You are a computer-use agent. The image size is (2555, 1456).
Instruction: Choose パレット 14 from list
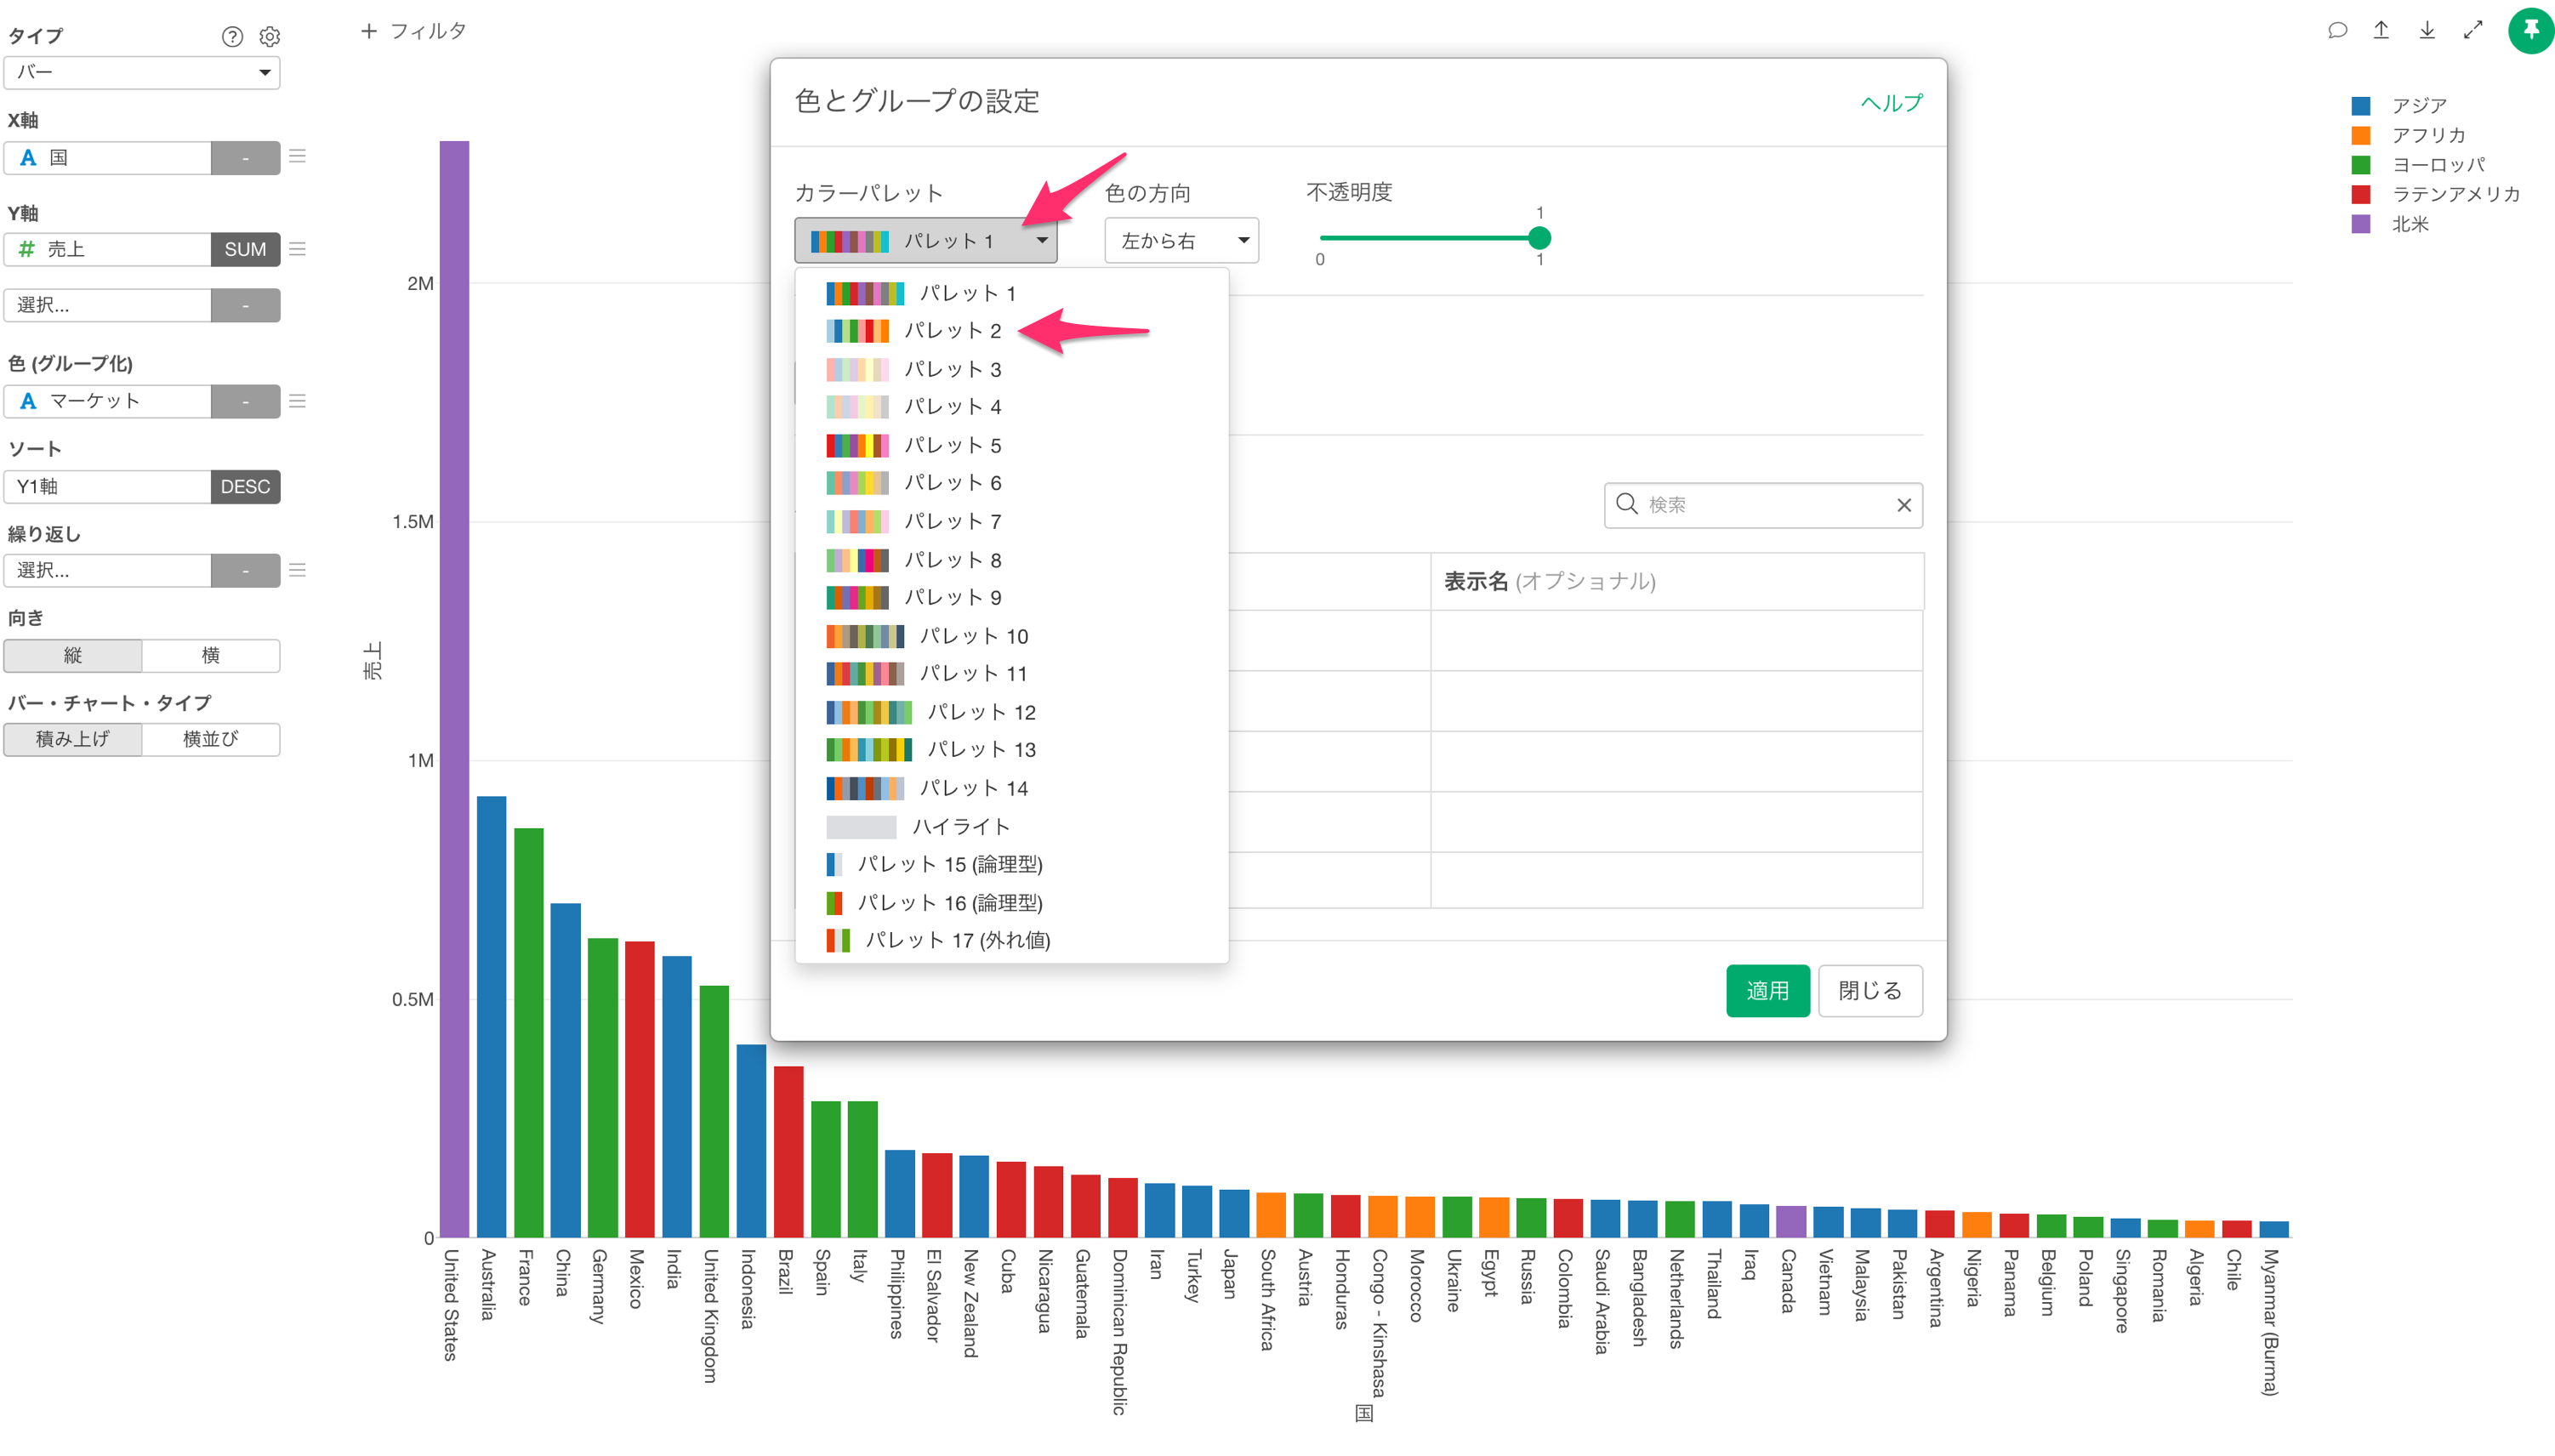[1011, 789]
